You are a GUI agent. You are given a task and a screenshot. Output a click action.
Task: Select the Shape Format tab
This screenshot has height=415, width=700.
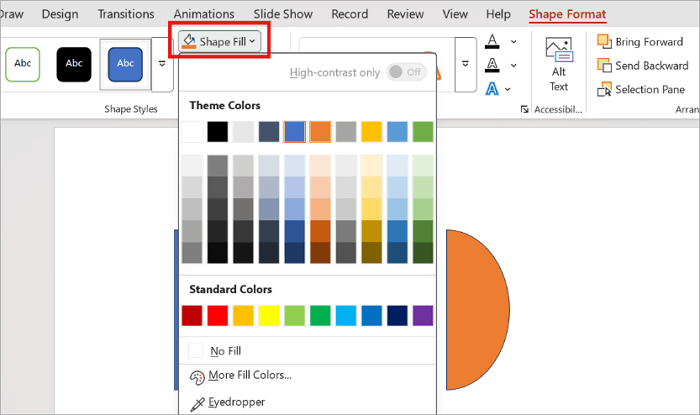coord(567,14)
